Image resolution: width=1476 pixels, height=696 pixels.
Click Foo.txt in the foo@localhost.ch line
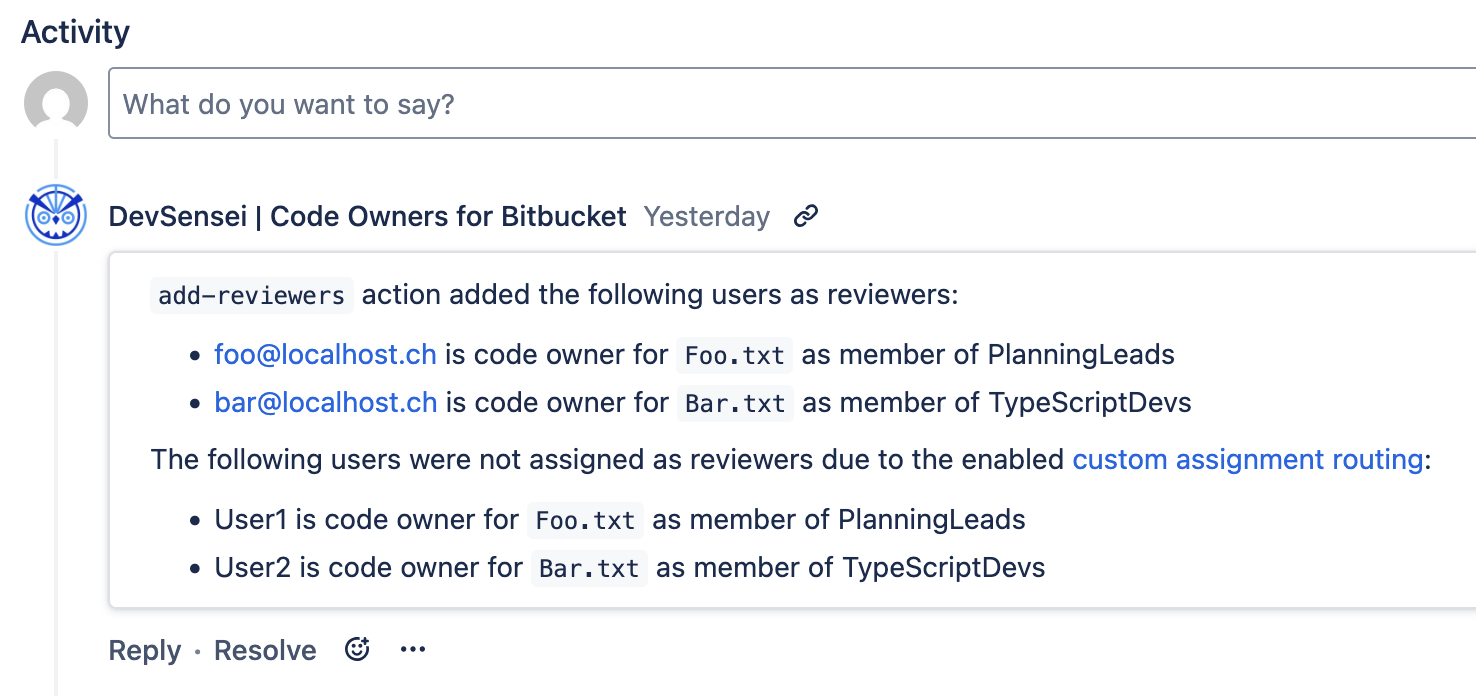[x=735, y=355]
